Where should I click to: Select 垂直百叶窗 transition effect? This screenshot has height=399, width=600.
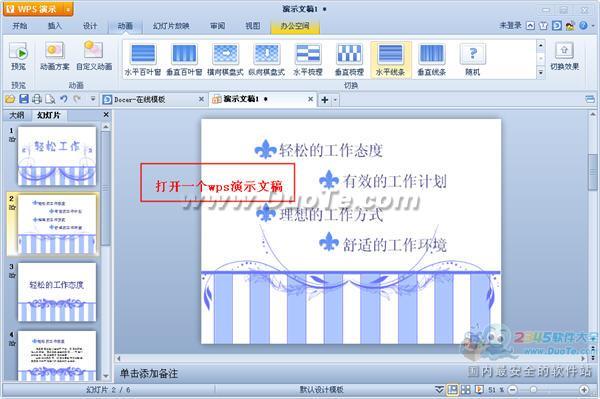pos(184,59)
